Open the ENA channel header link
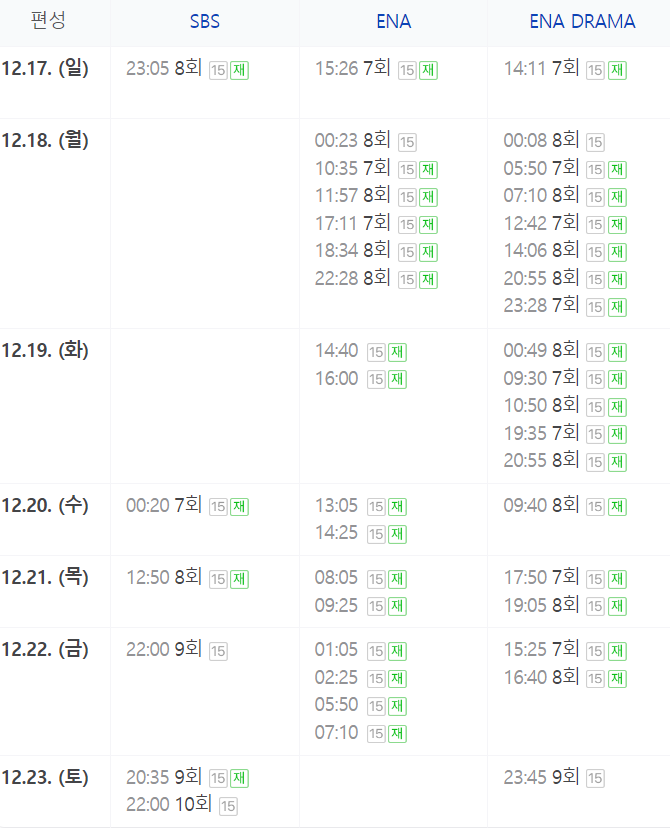 click(x=393, y=22)
